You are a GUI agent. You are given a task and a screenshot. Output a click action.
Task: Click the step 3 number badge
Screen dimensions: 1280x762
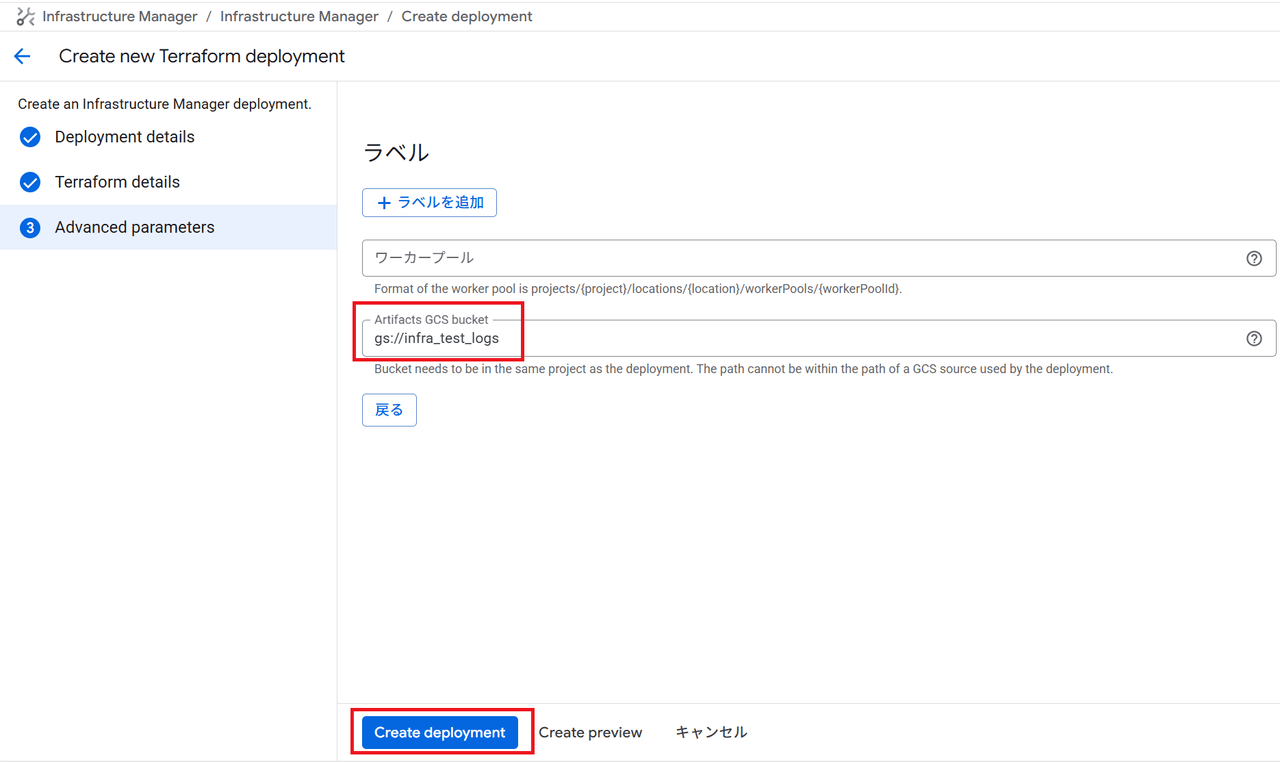tap(30, 228)
